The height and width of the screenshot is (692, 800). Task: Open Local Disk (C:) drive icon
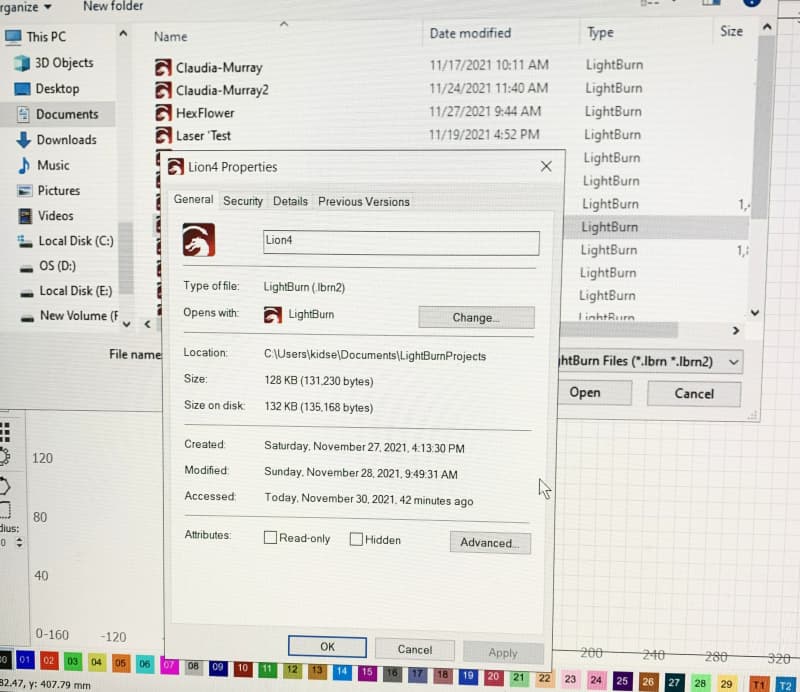point(25,241)
